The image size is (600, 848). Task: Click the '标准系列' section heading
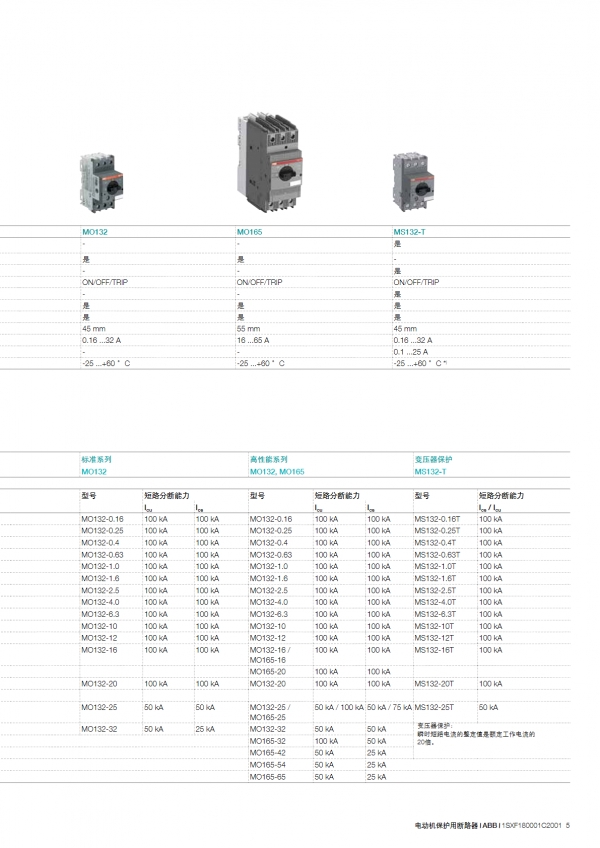click(x=96, y=460)
